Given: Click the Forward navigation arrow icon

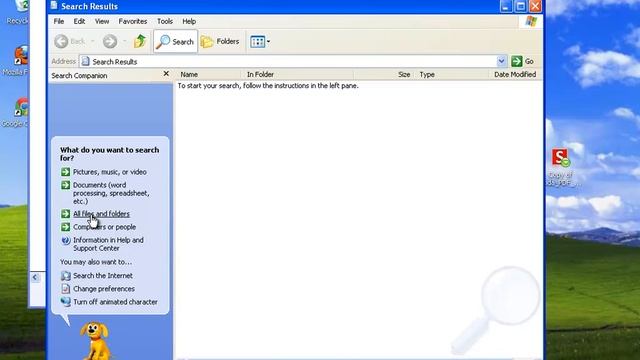Looking at the screenshot, I should pyautogui.click(x=110, y=41).
